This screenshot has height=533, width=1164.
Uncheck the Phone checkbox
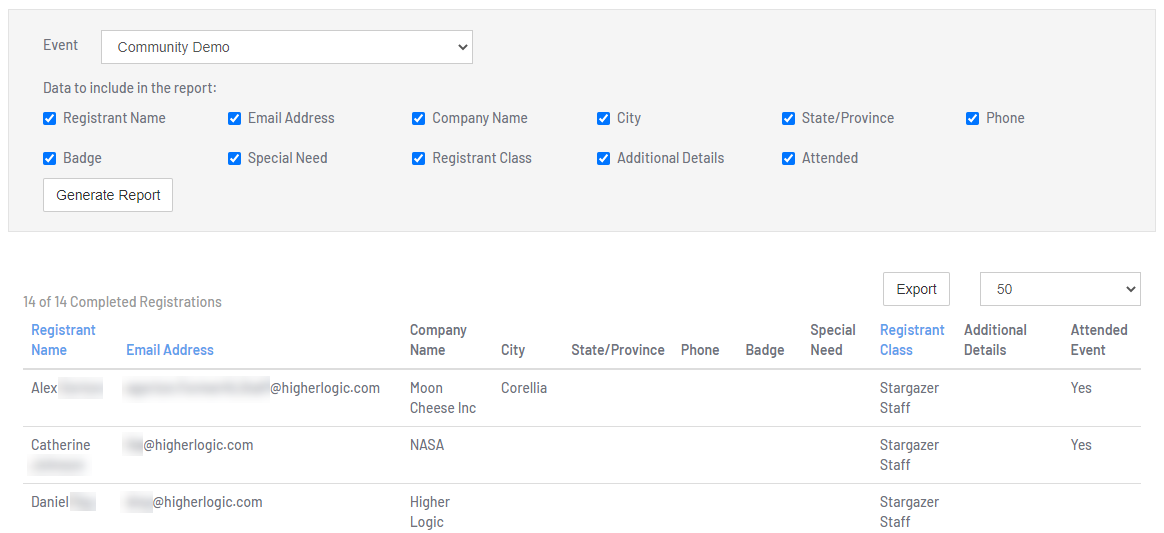point(973,118)
